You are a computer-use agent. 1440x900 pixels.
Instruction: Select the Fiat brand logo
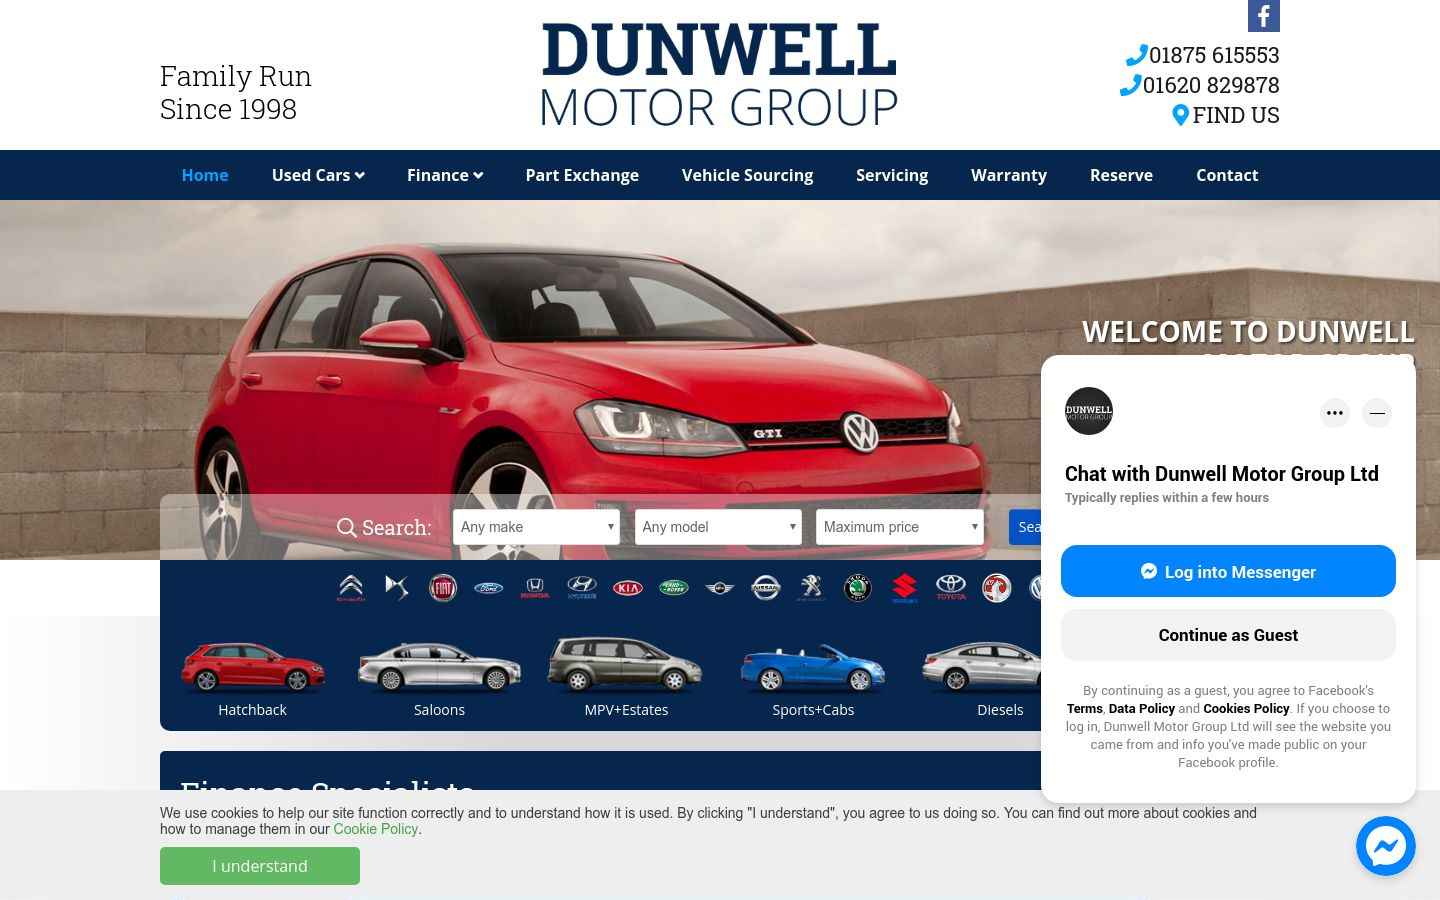click(x=443, y=588)
